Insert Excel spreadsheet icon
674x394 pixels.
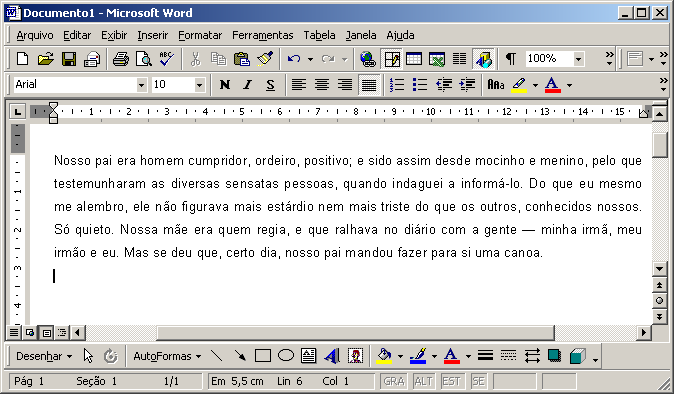click(x=437, y=58)
